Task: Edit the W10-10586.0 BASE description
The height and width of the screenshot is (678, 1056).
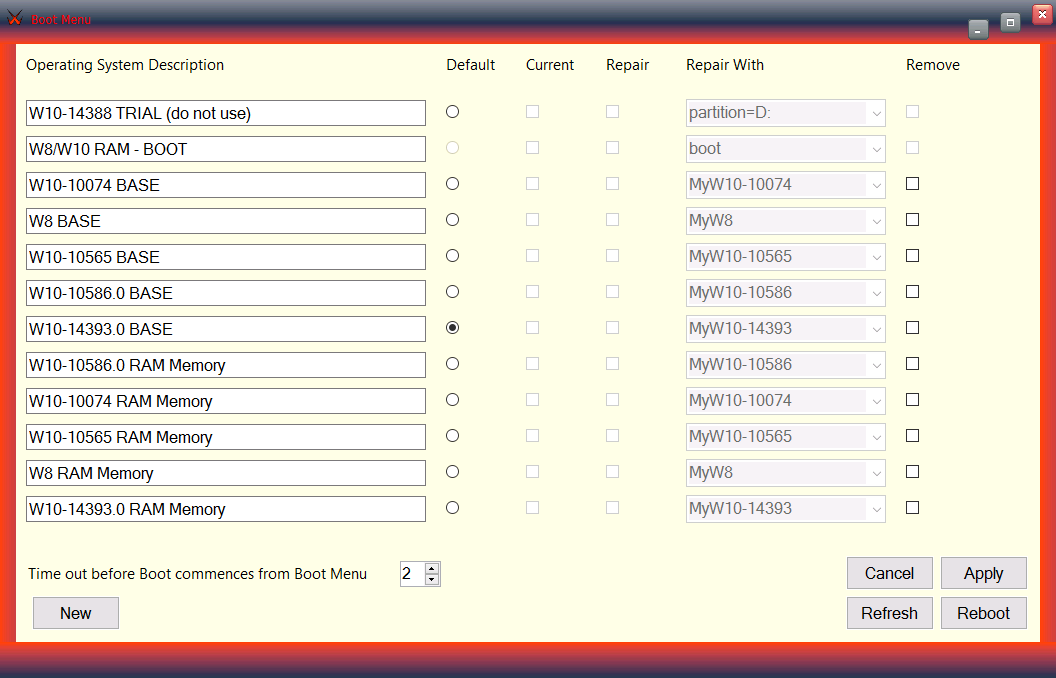Action: 226,293
